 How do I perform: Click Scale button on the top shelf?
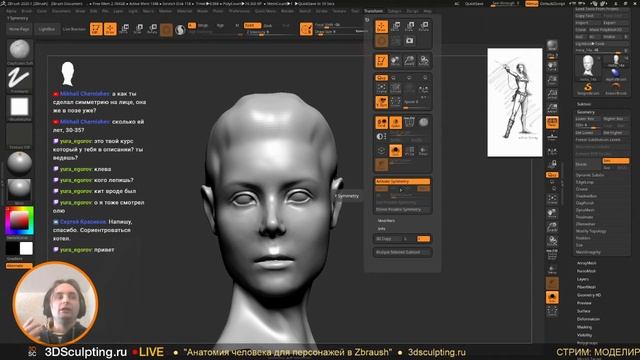point(138,29)
